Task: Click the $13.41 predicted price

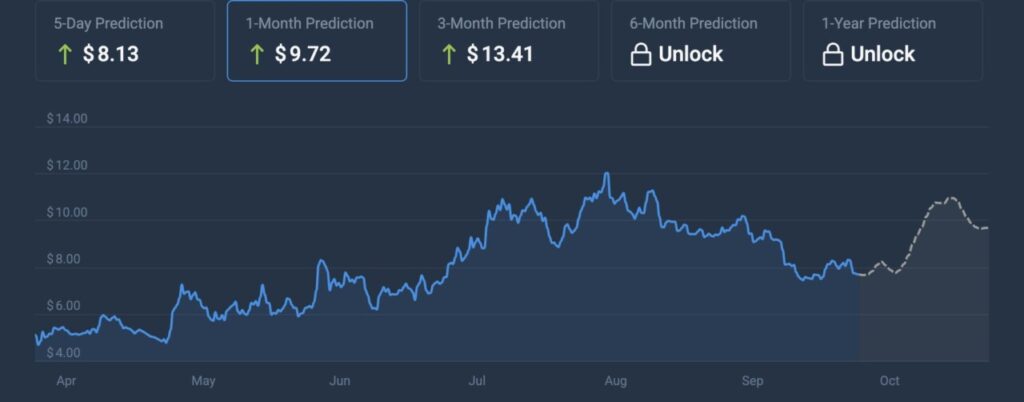Action: pyautogui.click(x=500, y=54)
